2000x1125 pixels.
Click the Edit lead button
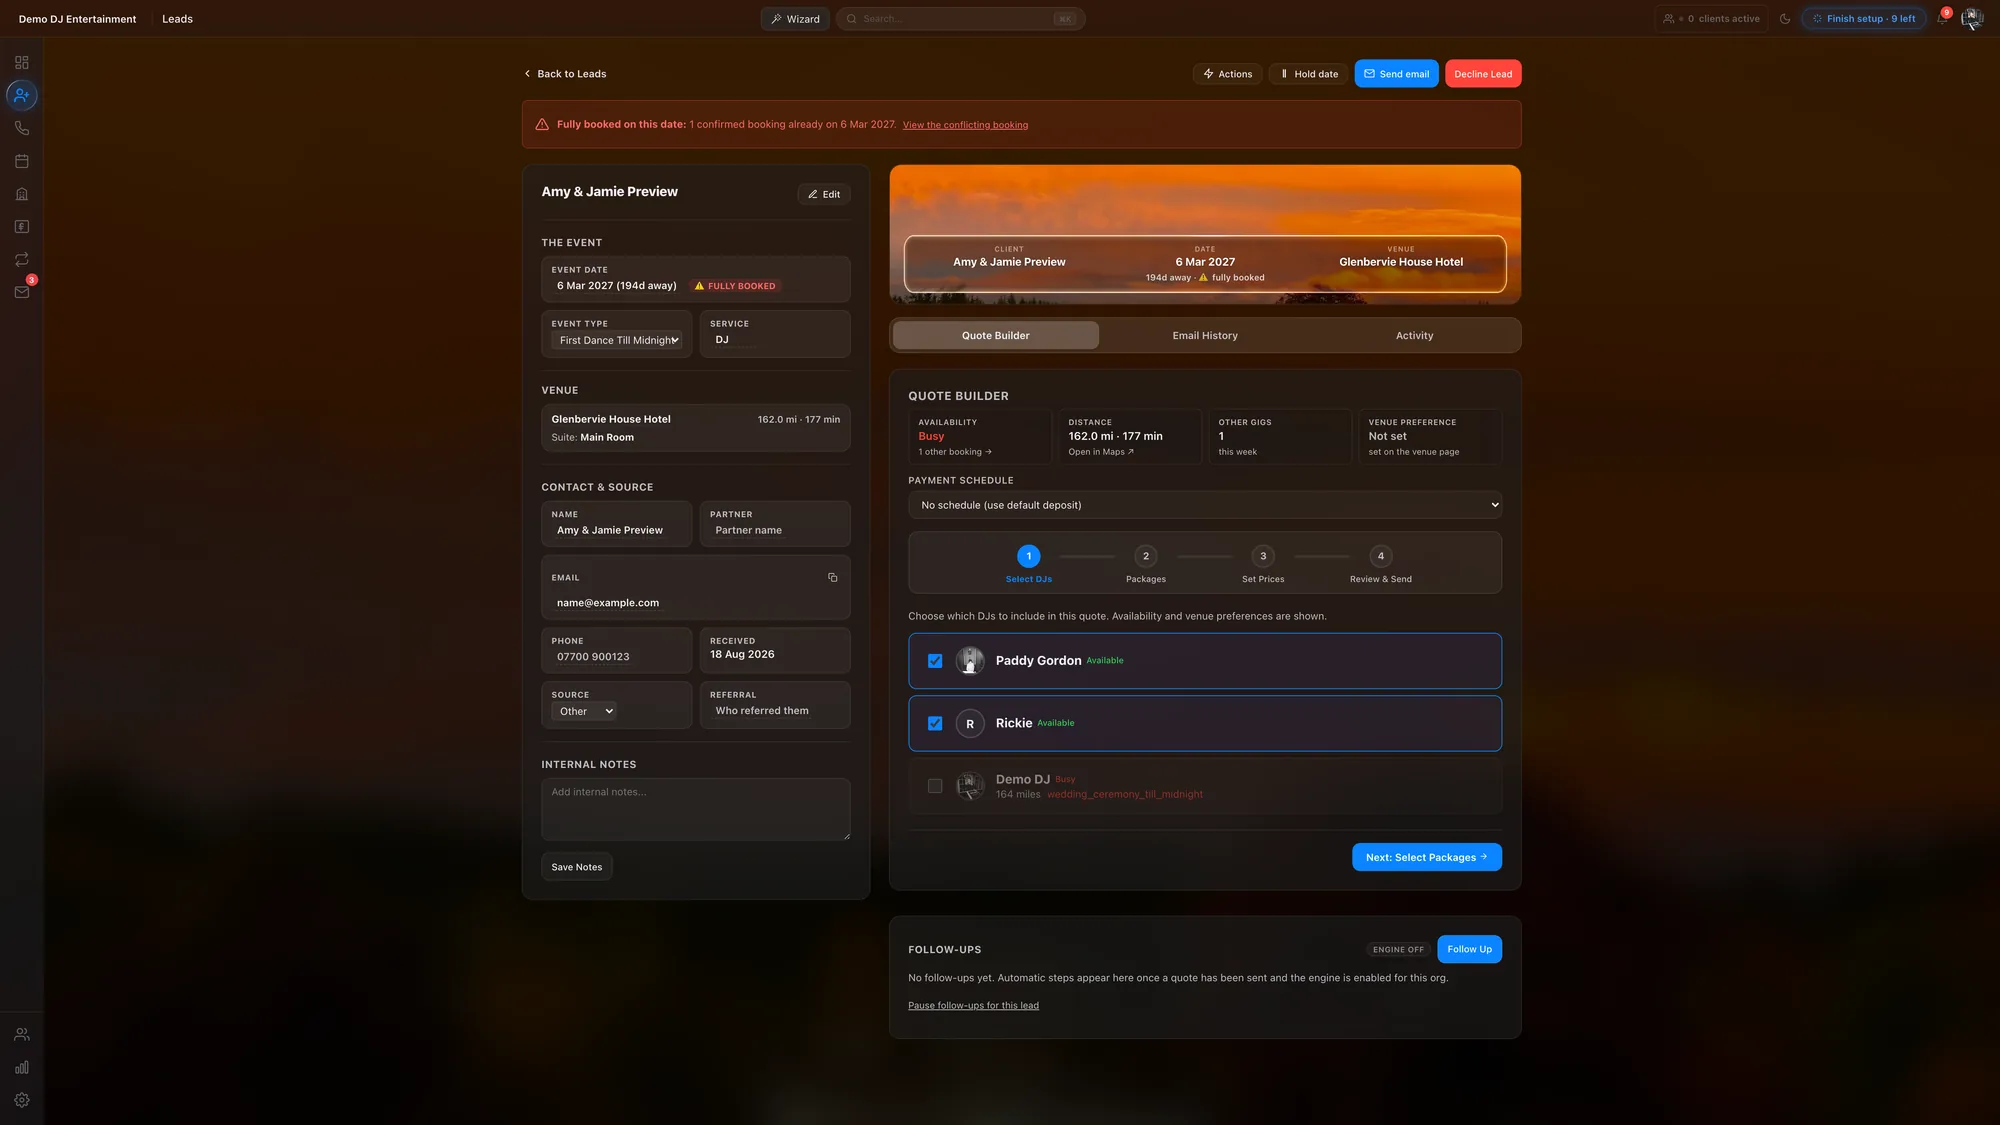824,194
